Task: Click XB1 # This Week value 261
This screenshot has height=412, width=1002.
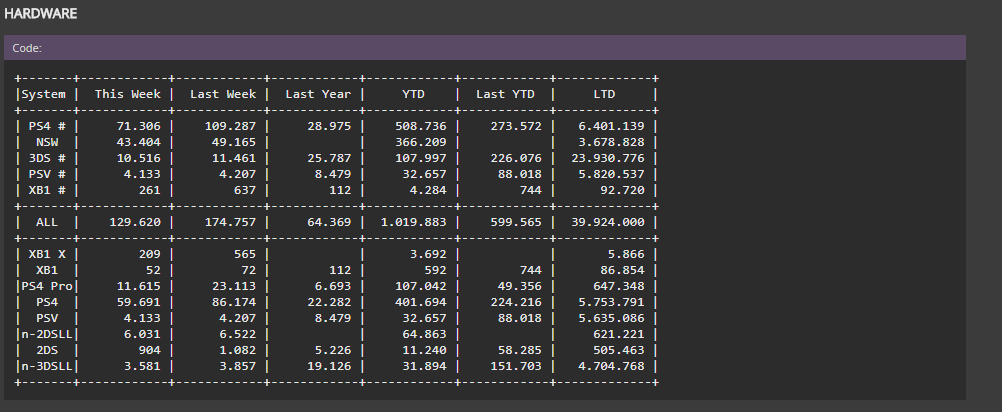Action: point(150,190)
